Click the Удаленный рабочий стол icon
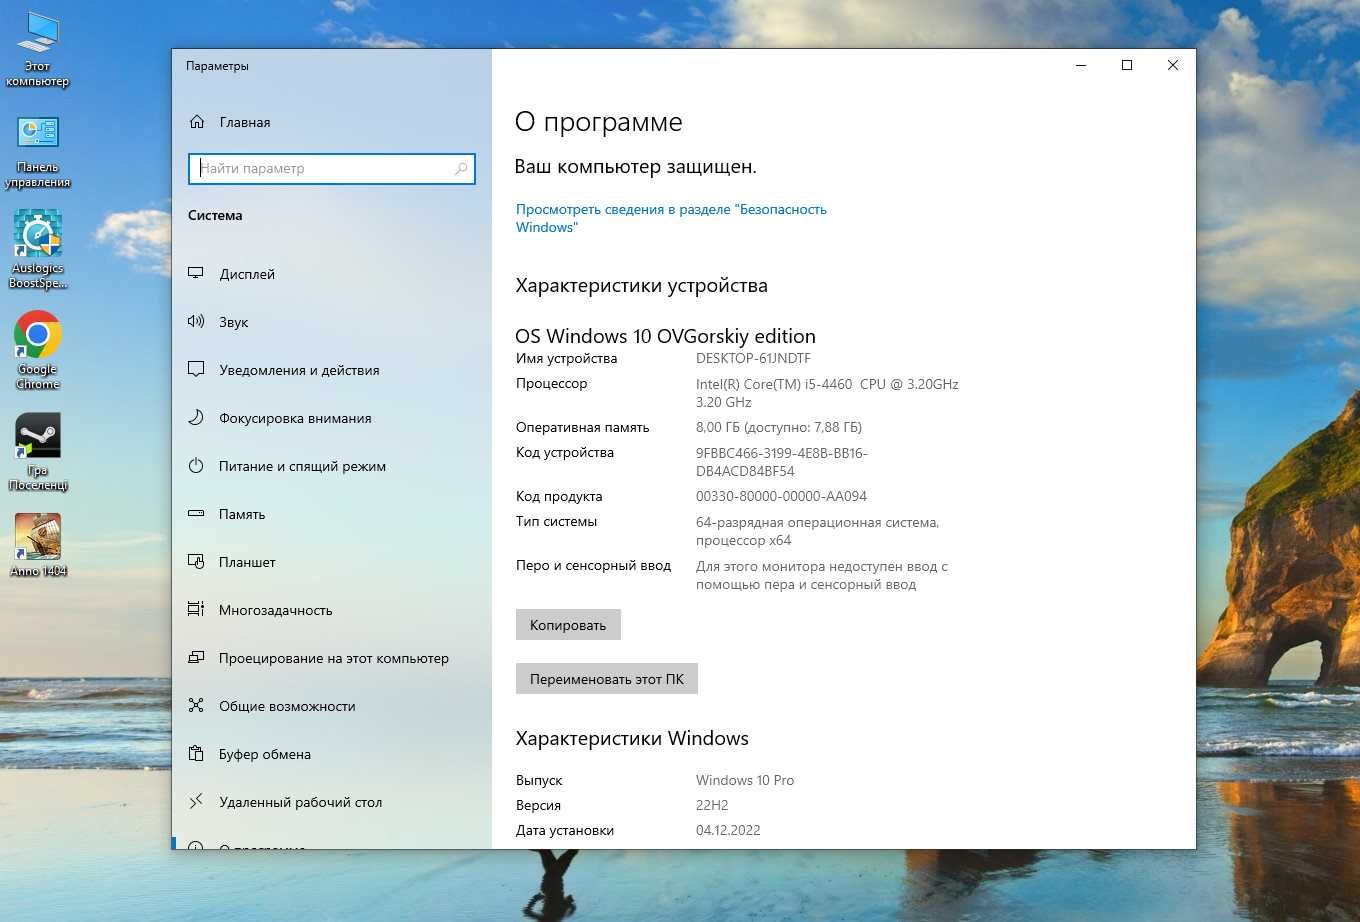The width and height of the screenshot is (1360, 922). coord(196,802)
